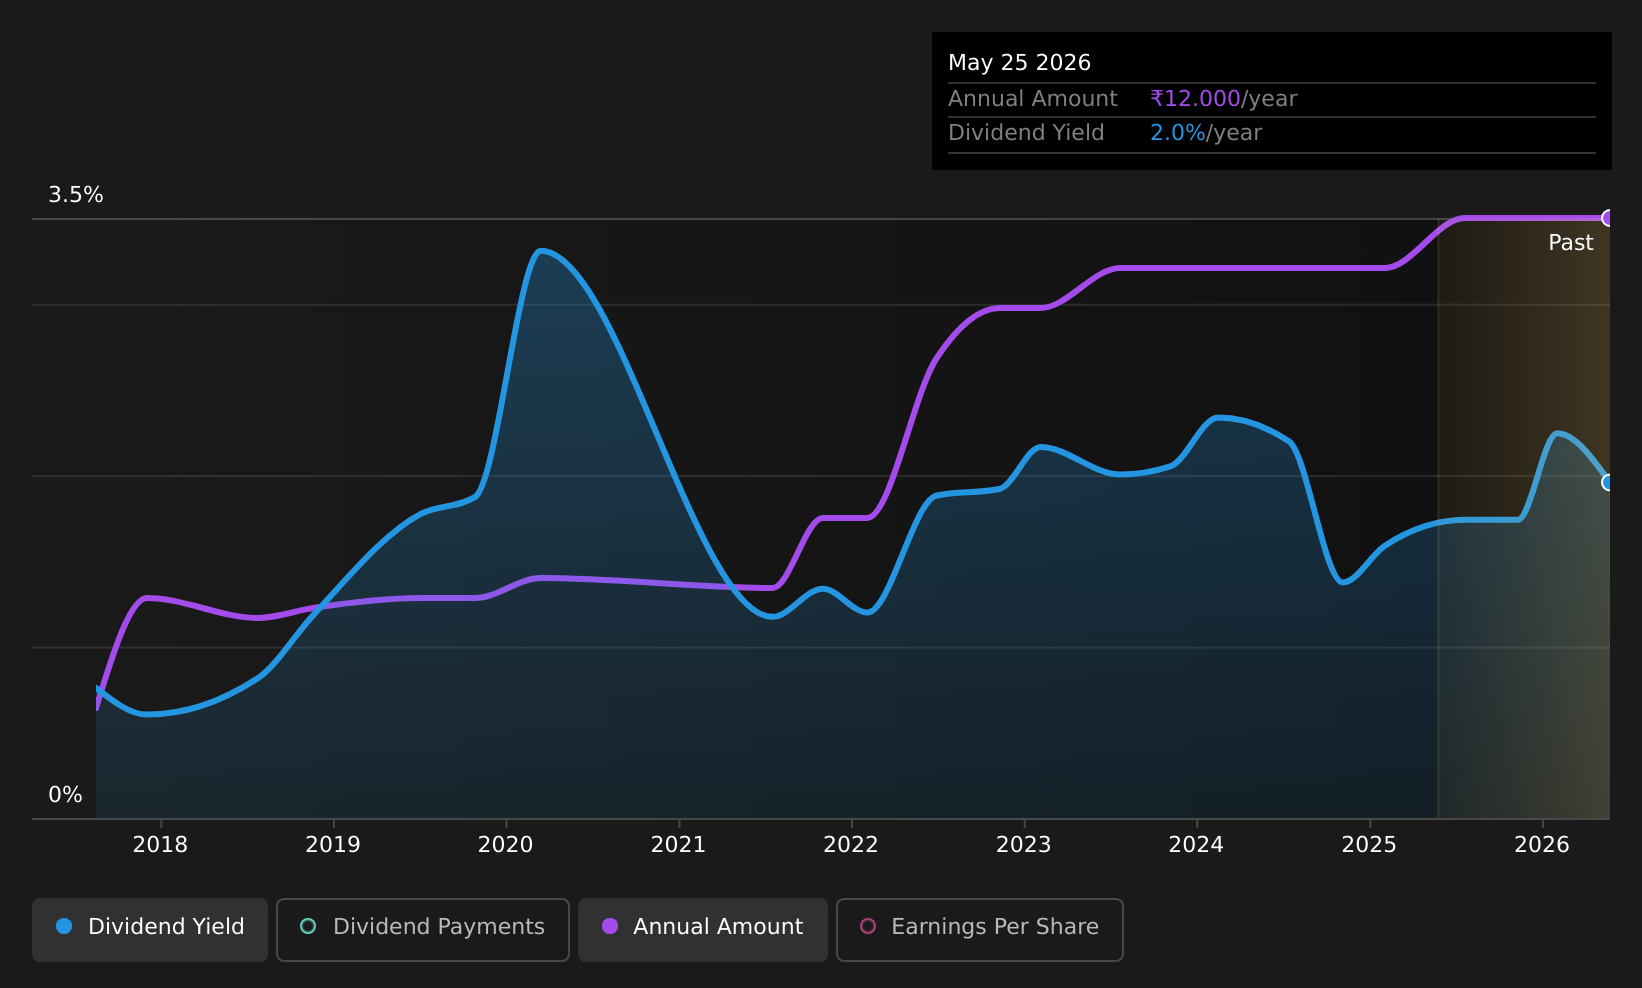The width and height of the screenshot is (1642, 988).
Task: Click the teal Dividend Payments legend circle
Action: click(308, 926)
